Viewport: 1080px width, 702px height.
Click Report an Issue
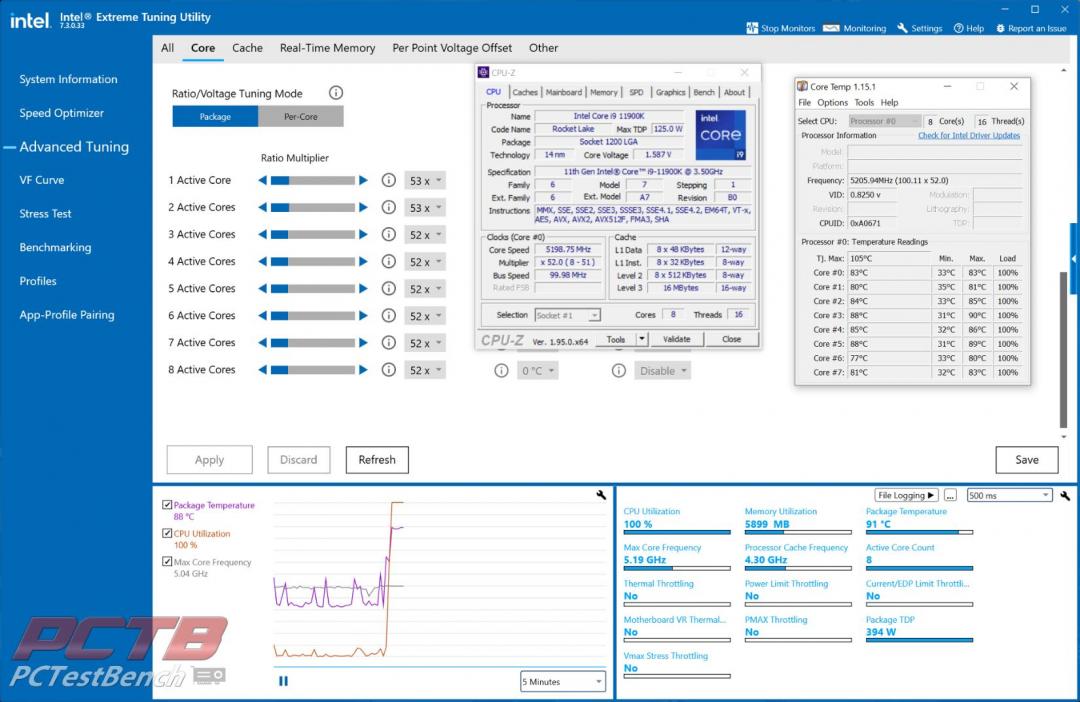[1031, 28]
